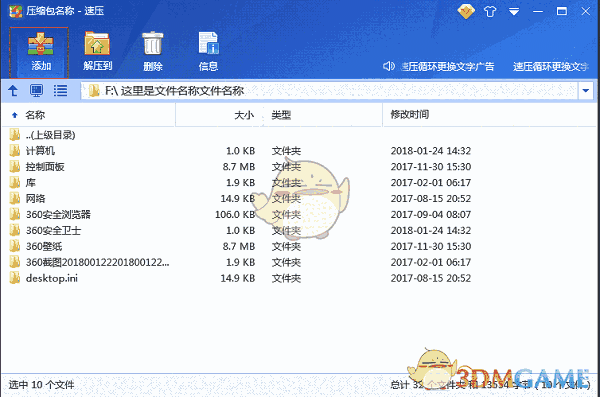Image resolution: width=600 pixels, height=397 pixels.
Task: Open the 解压到 (Extract to) tool
Action: point(97,52)
